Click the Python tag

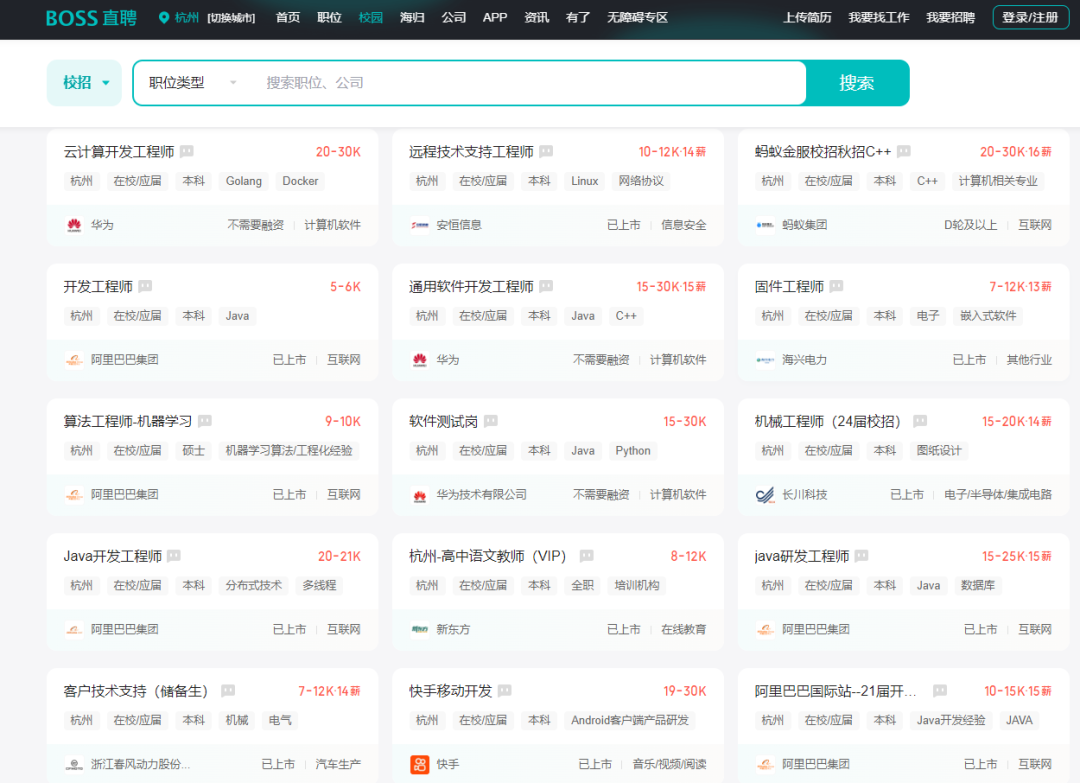pyautogui.click(x=633, y=451)
